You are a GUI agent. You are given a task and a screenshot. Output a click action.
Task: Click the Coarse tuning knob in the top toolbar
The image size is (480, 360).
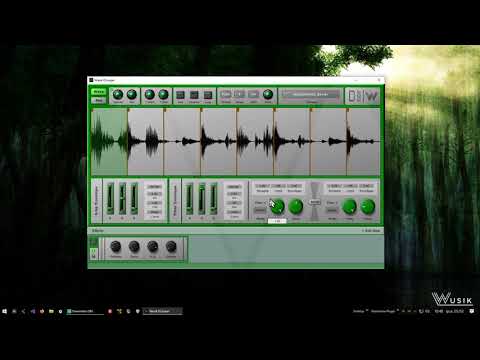[x=149, y=94]
